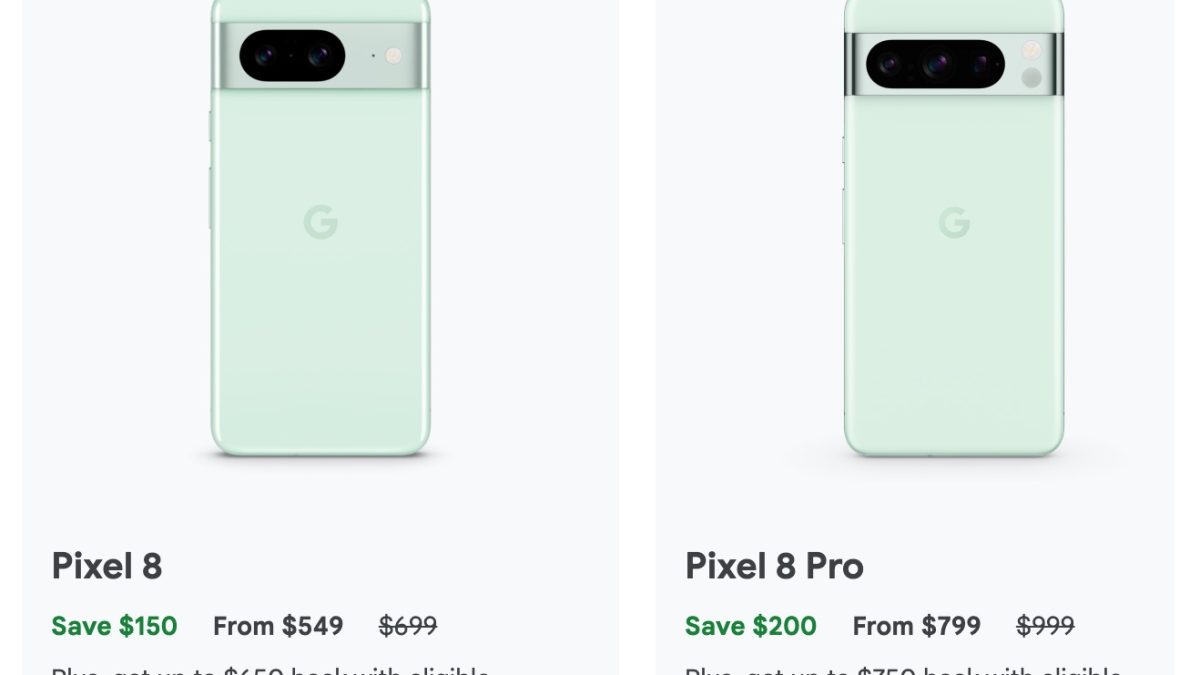Click the Pixel 8 camera flash
Viewport: 1200px width, 675px height.
pyautogui.click(x=394, y=55)
